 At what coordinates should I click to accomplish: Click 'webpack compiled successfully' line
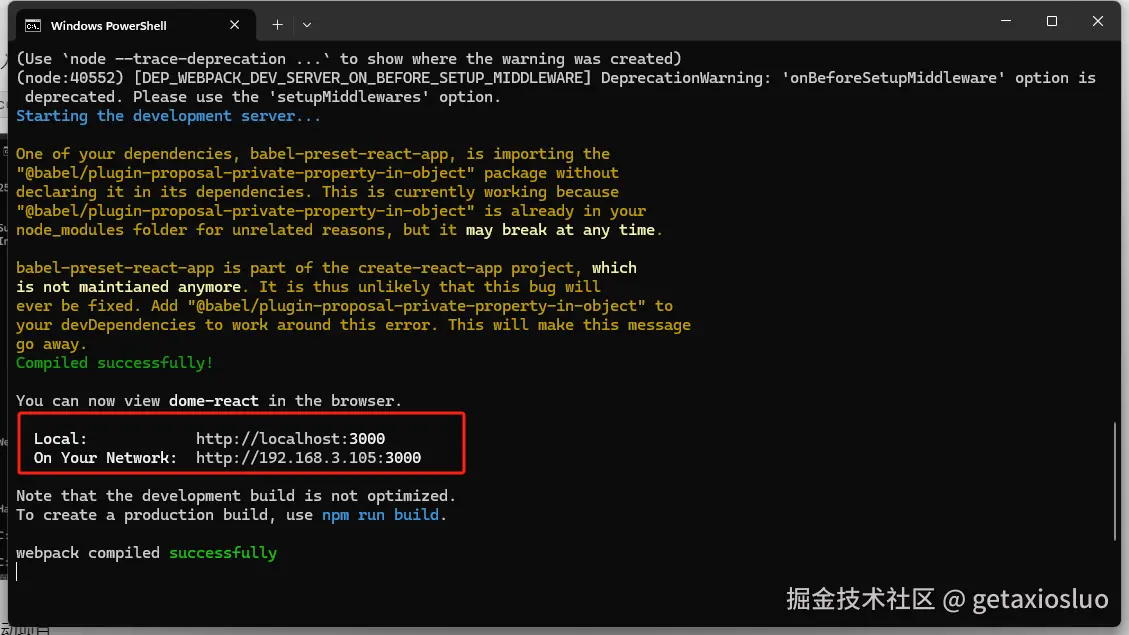pos(146,553)
